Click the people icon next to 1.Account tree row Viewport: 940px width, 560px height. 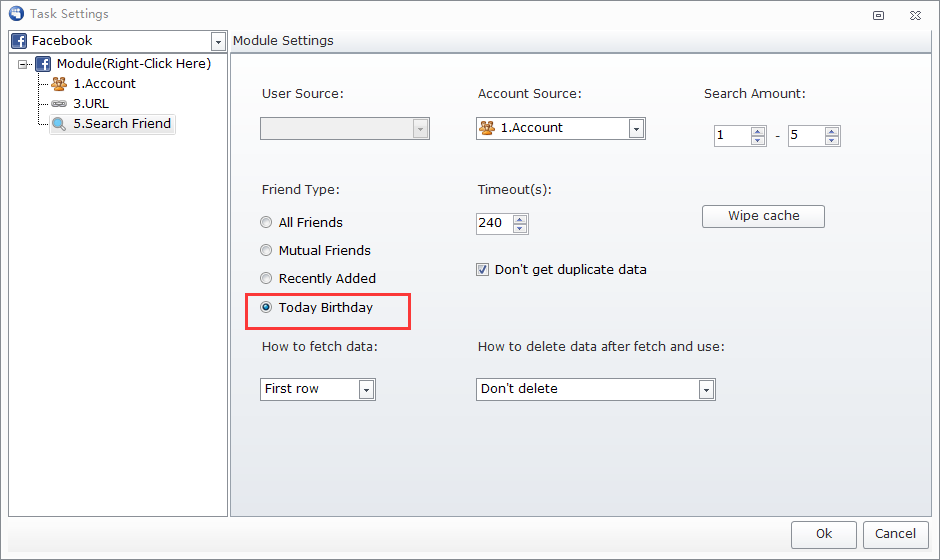pyautogui.click(x=59, y=83)
